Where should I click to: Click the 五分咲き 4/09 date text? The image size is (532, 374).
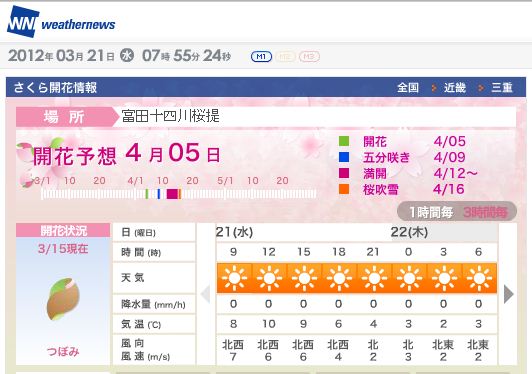450,157
